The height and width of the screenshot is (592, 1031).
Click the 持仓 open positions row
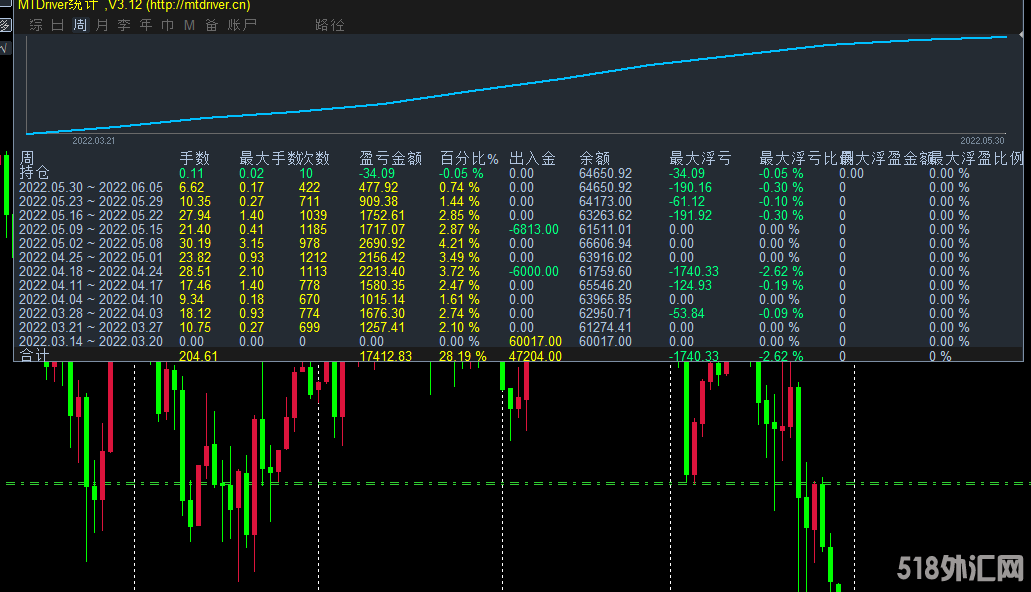[x=34, y=173]
